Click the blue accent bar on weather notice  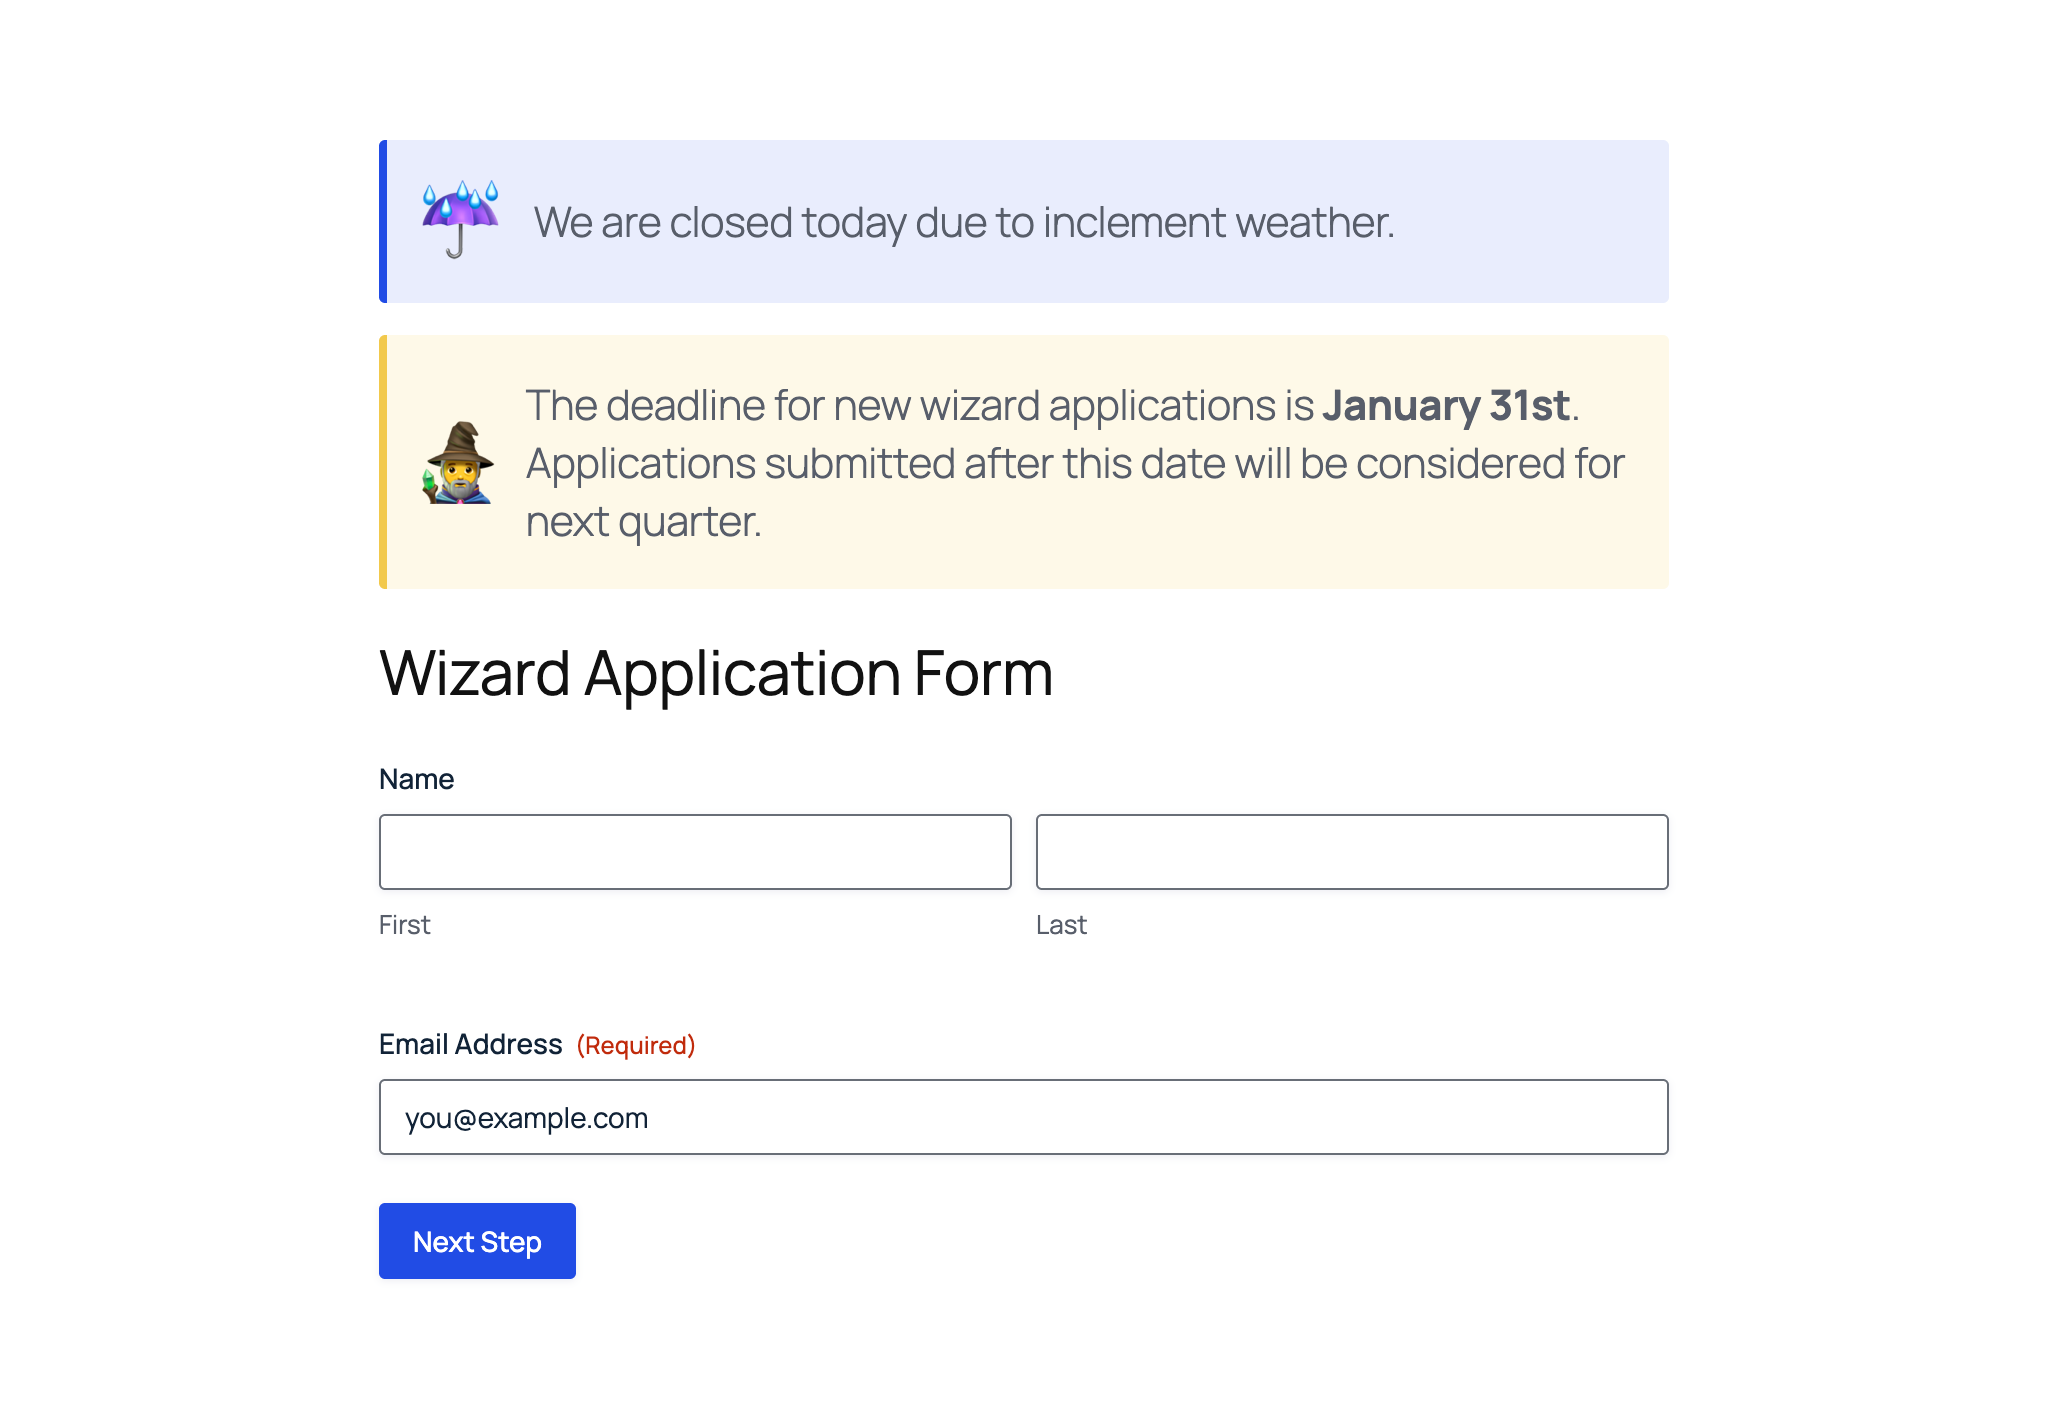[383, 221]
